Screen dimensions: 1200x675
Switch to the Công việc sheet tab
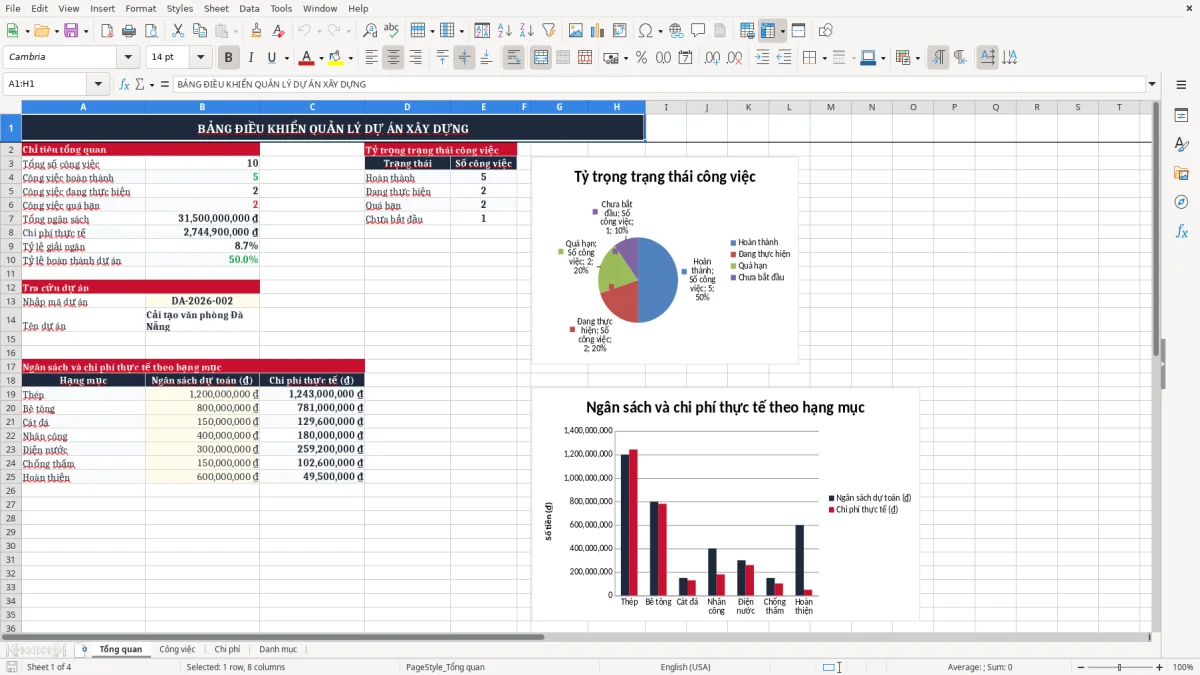click(177, 649)
